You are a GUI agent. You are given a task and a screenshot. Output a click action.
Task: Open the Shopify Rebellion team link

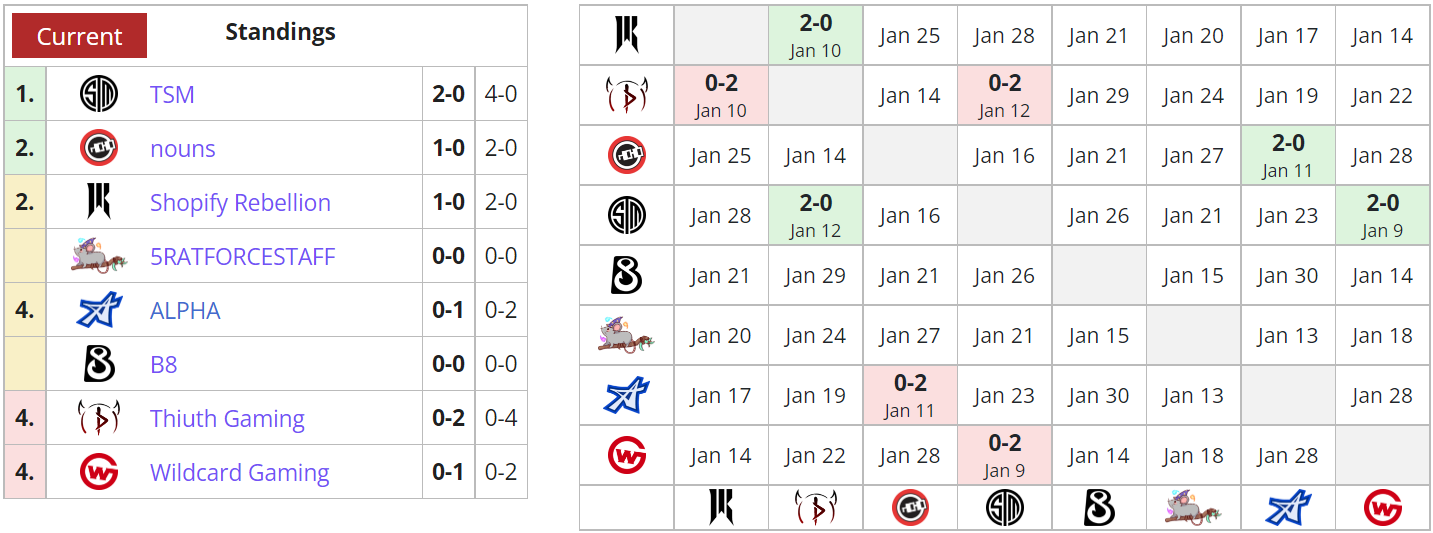click(240, 203)
